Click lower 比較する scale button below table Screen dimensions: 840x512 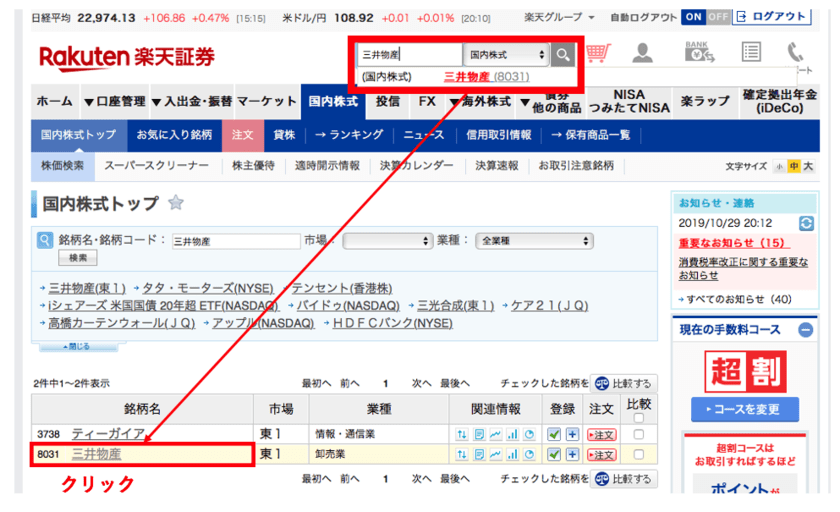coord(624,479)
